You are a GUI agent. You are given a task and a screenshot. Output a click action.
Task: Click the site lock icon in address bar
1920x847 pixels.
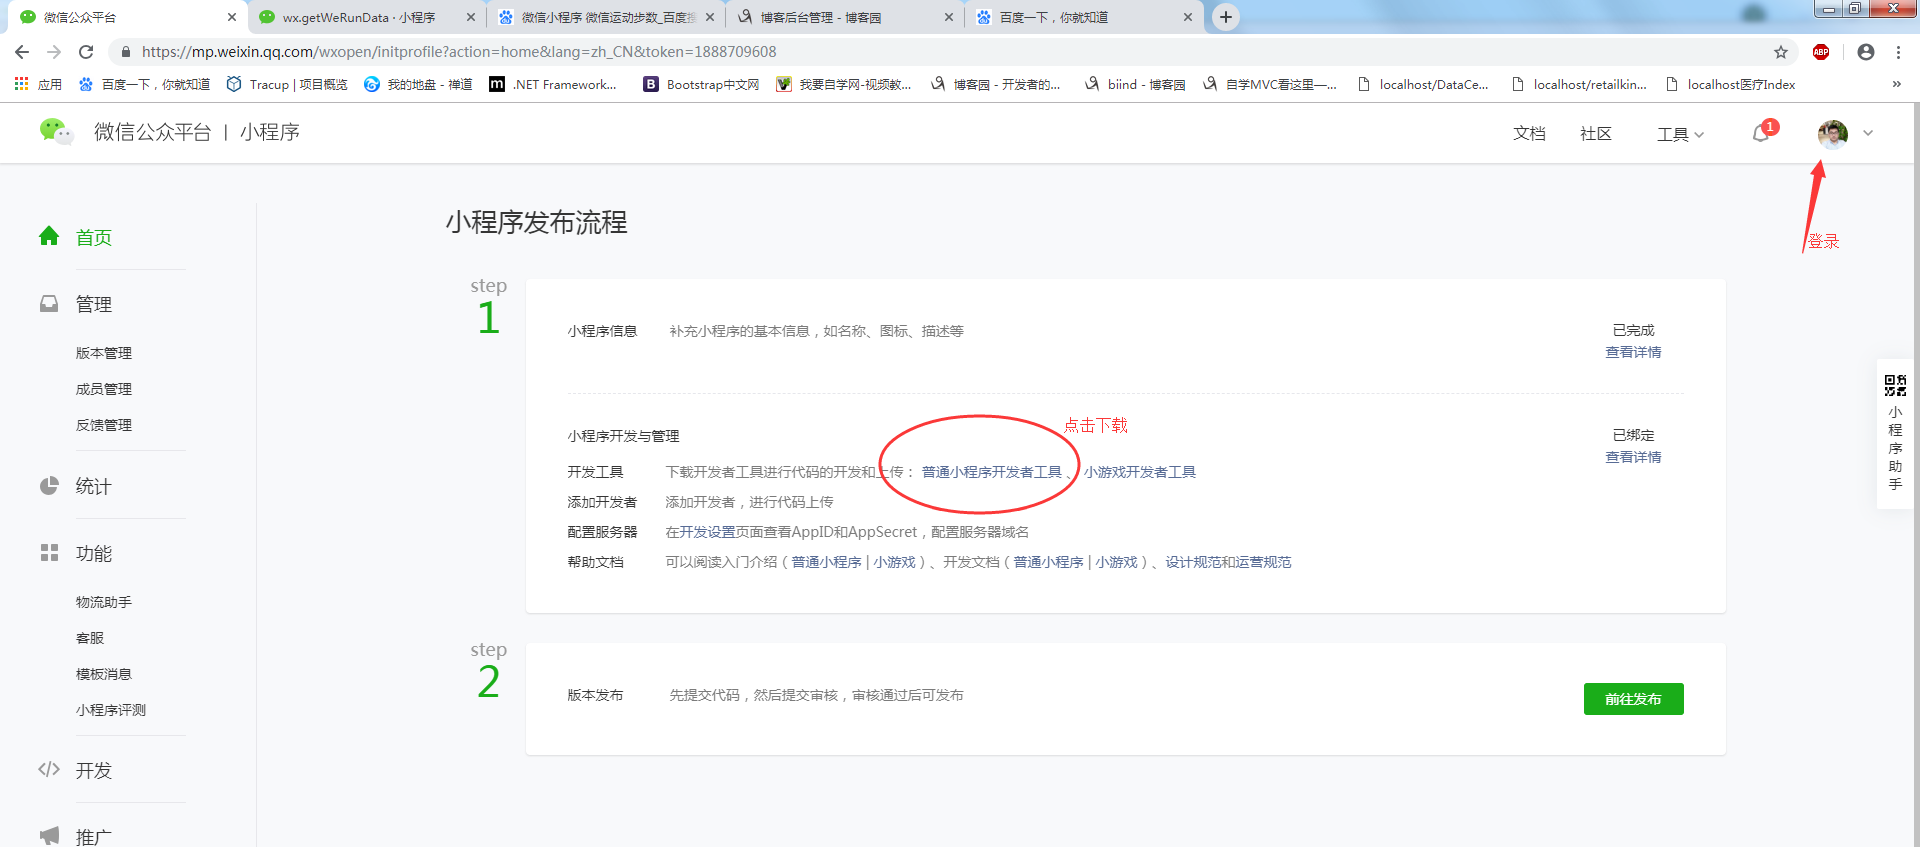click(x=125, y=52)
